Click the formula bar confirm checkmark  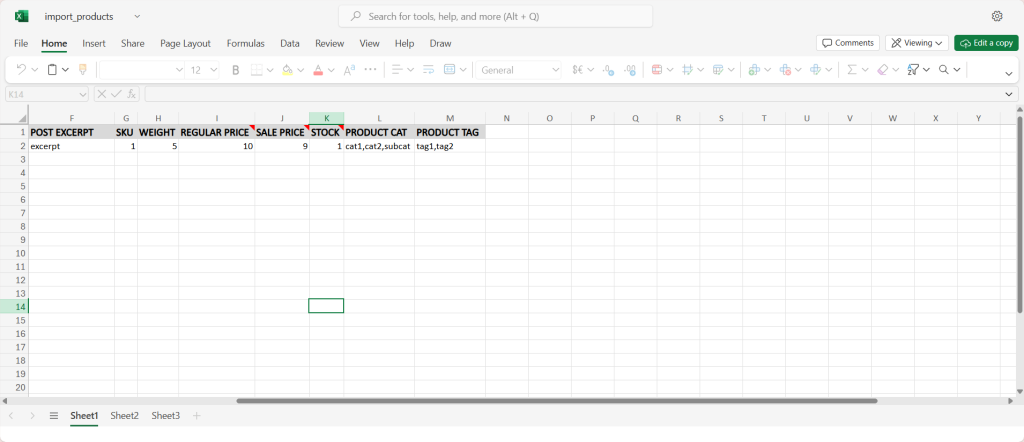(x=116, y=94)
